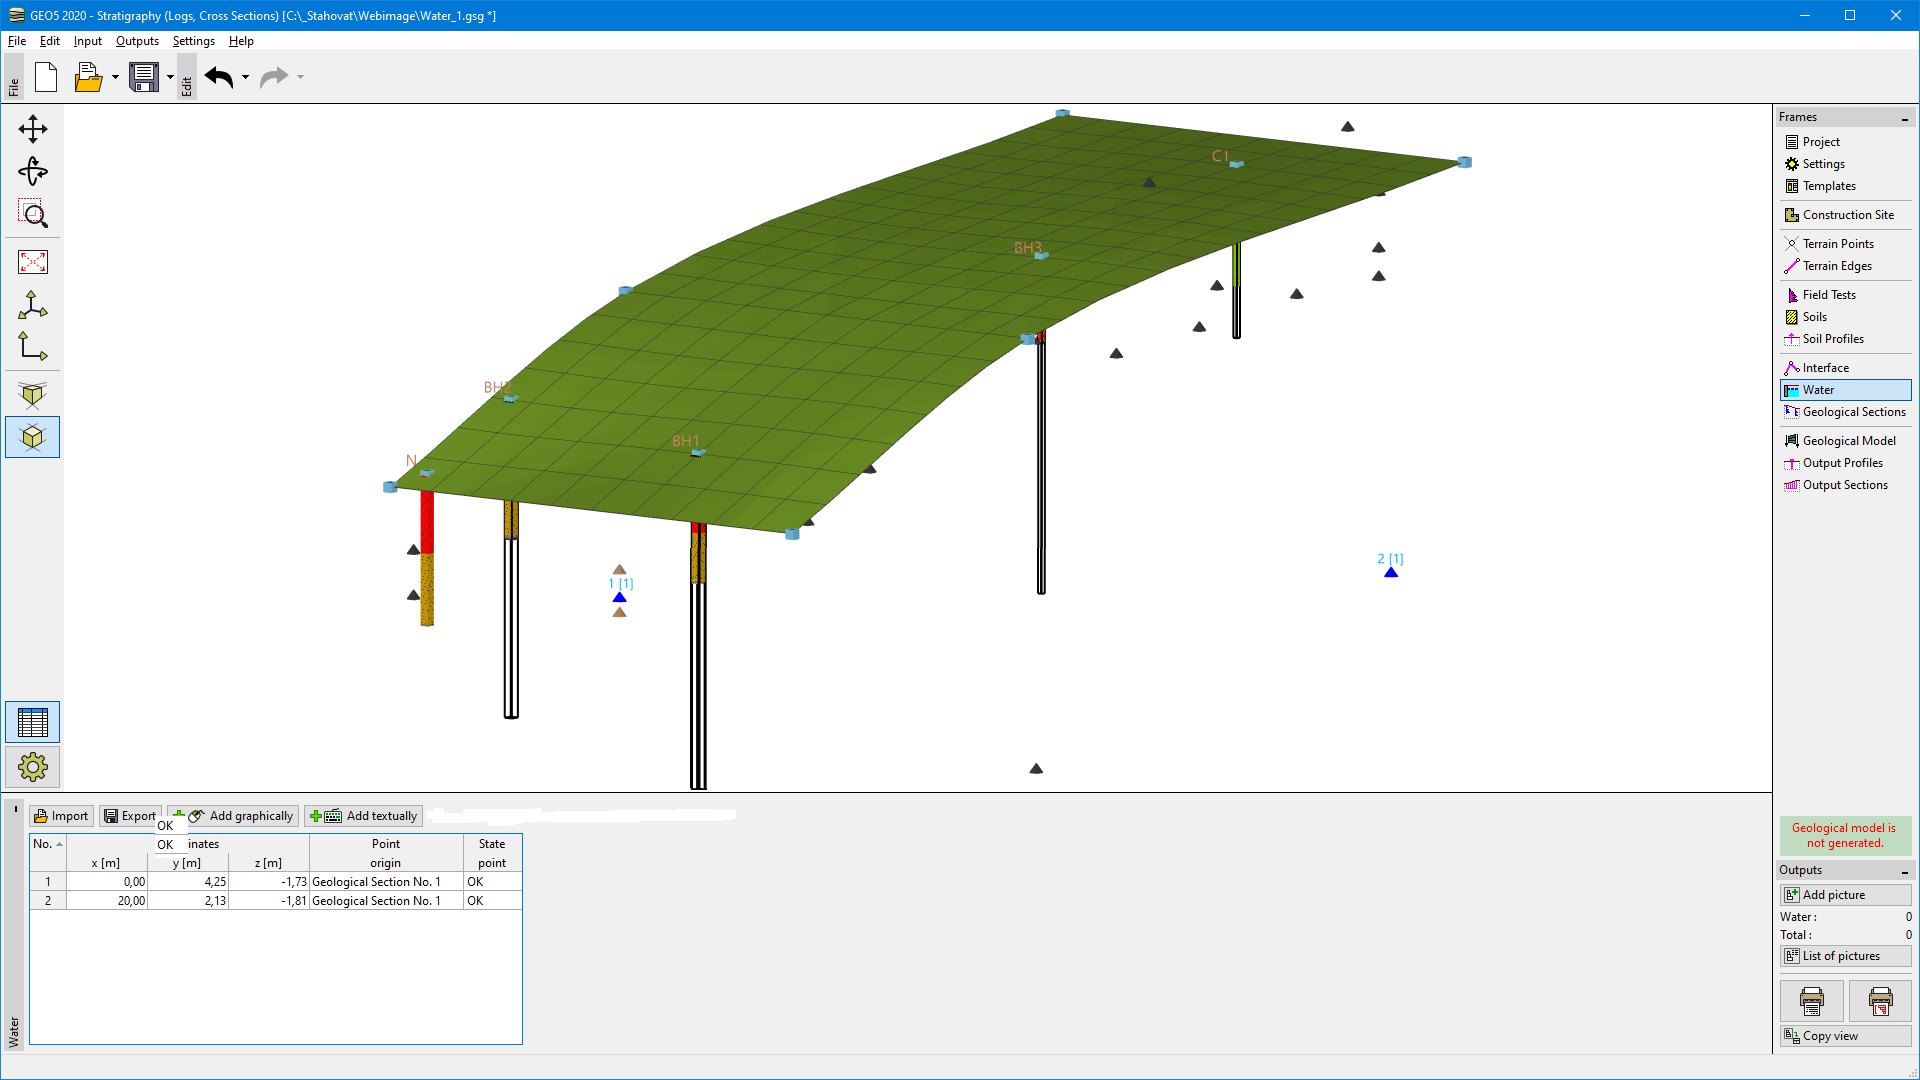The image size is (1920, 1080).
Task: Expand the Output Profiles frame item
Action: click(1842, 462)
